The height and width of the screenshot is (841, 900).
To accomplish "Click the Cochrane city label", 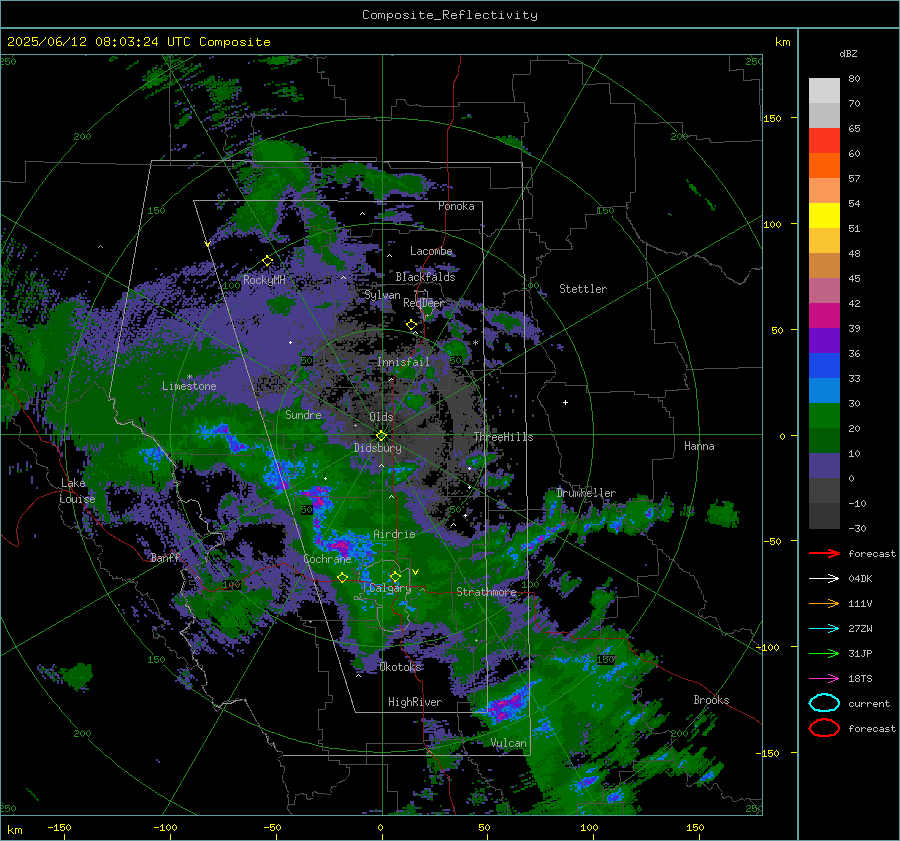I will pyautogui.click(x=327, y=559).
